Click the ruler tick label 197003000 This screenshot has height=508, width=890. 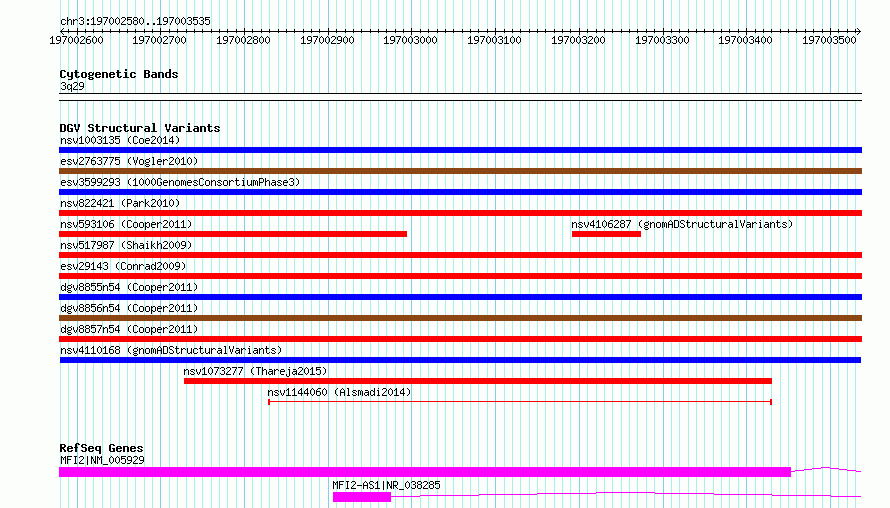410,40
